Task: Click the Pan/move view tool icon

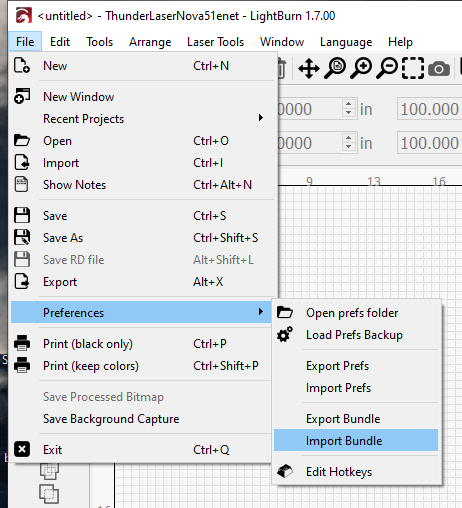Action: point(309,69)
